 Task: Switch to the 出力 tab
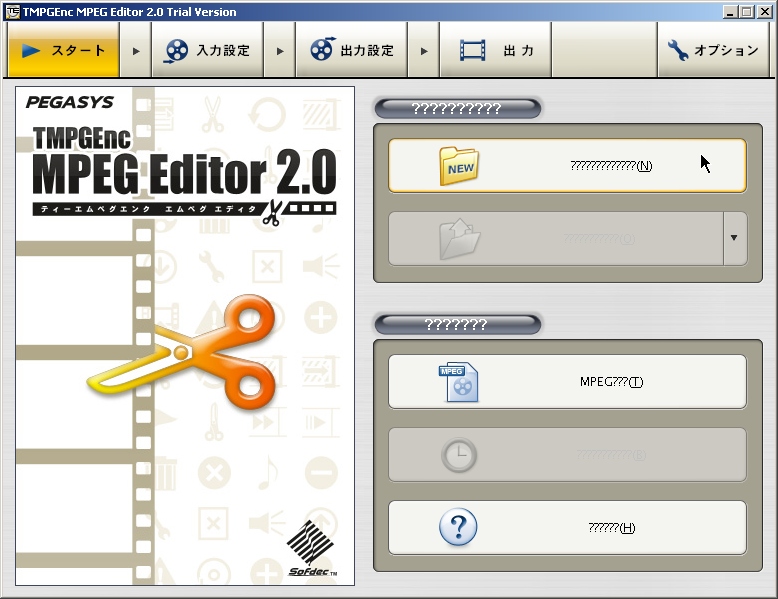click(x=495, y=50)
